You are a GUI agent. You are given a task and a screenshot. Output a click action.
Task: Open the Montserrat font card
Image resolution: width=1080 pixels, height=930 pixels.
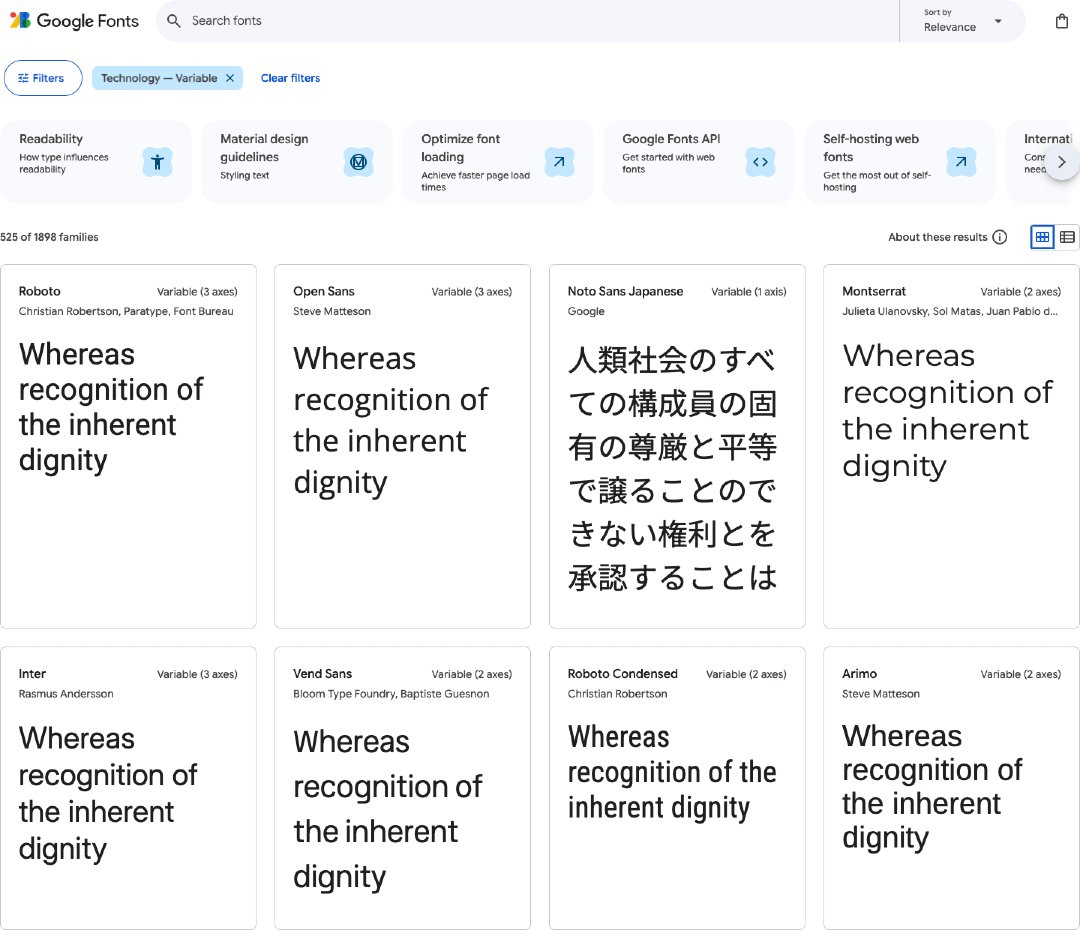951,446
